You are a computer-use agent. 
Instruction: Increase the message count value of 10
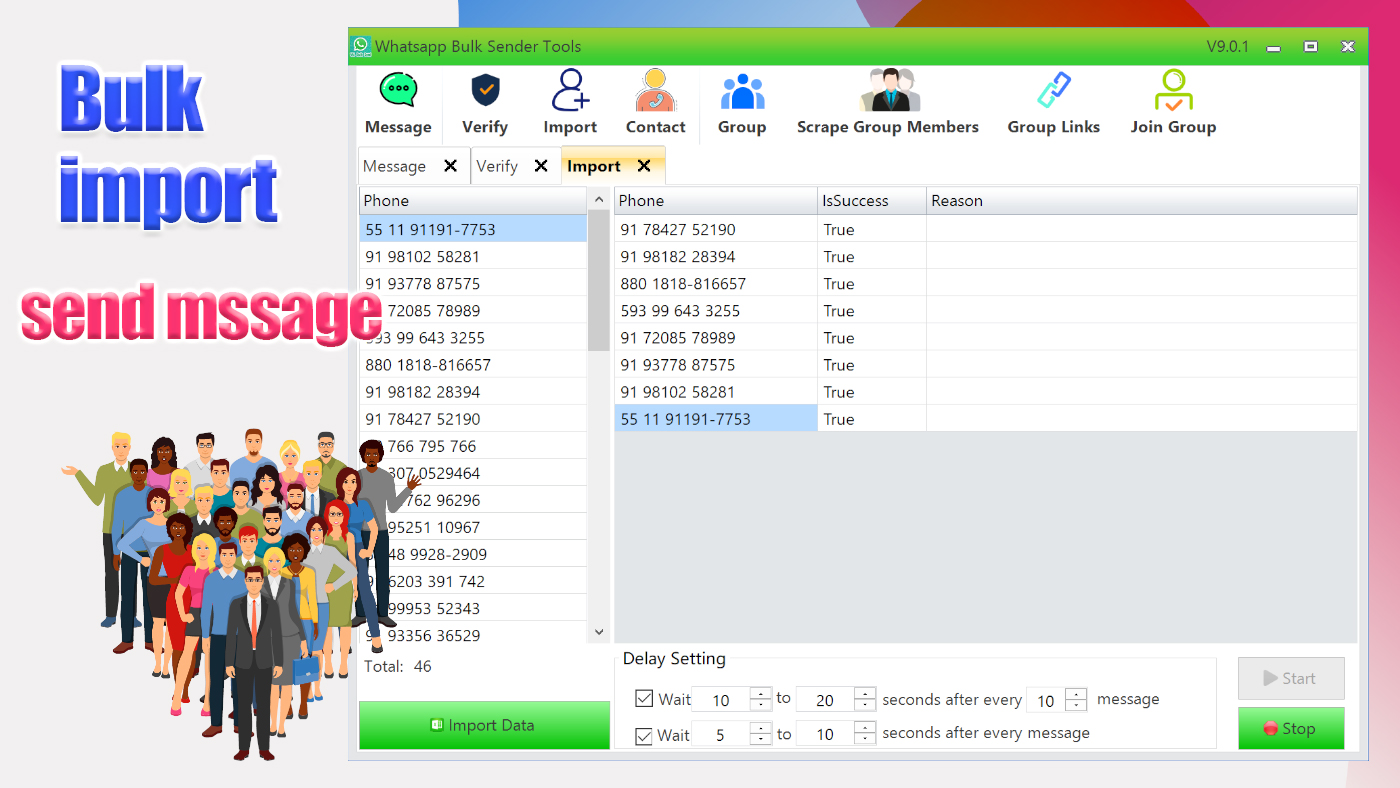tap(1076, 693)
